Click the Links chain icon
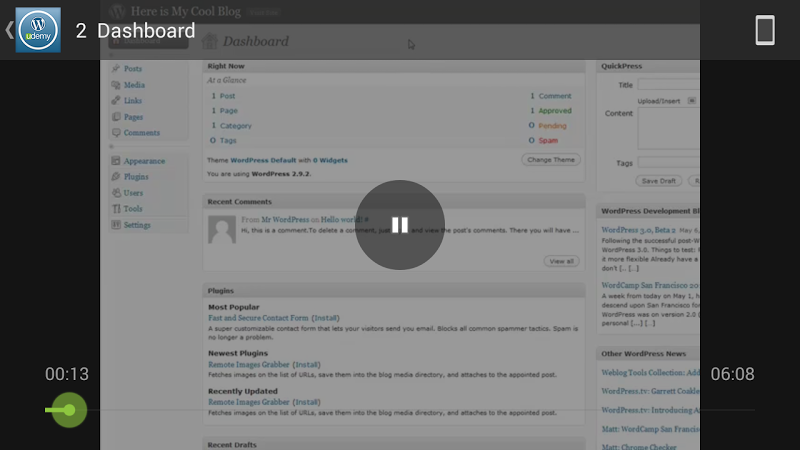This screenshot has height=450, width=800. tap(116, 101)
